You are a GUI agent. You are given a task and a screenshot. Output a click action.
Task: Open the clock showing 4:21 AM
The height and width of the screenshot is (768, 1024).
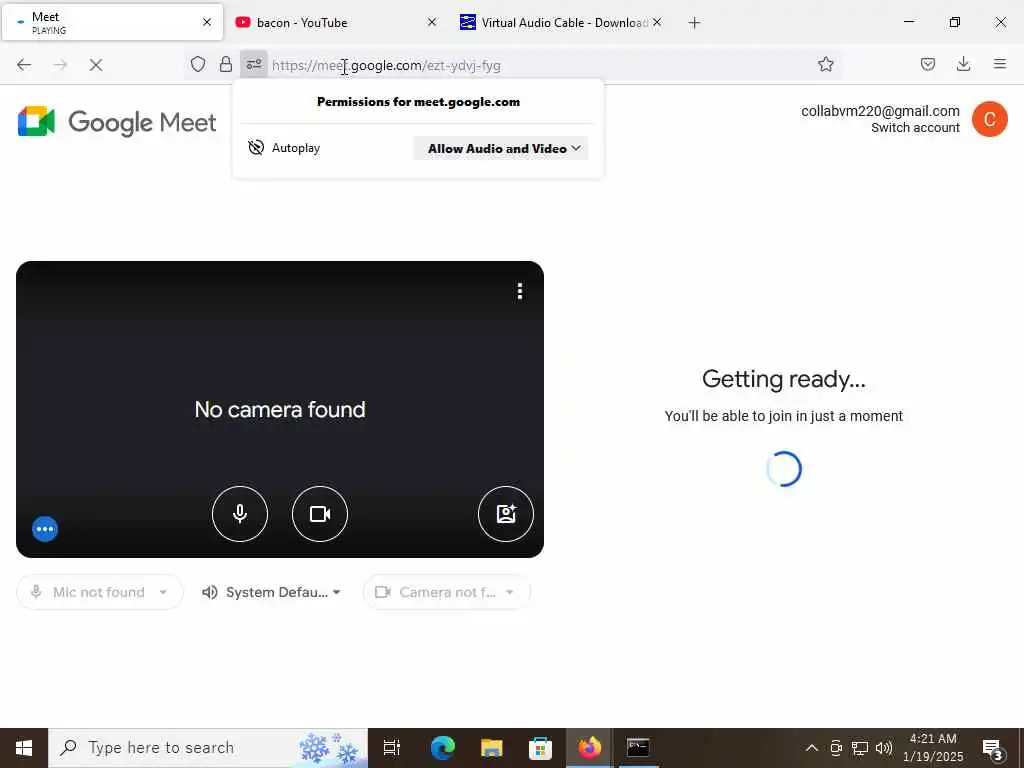tap(933, 748)
